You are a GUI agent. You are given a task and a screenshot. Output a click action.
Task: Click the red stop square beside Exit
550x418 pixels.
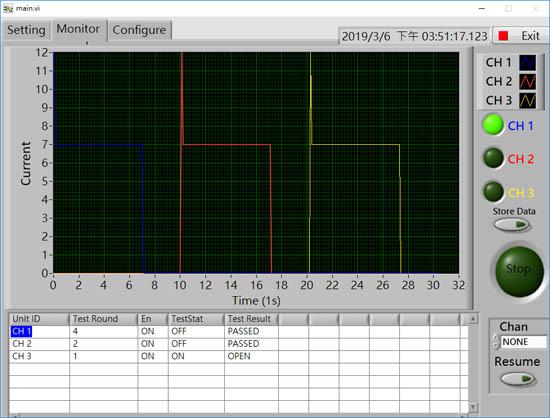point(503,36)
